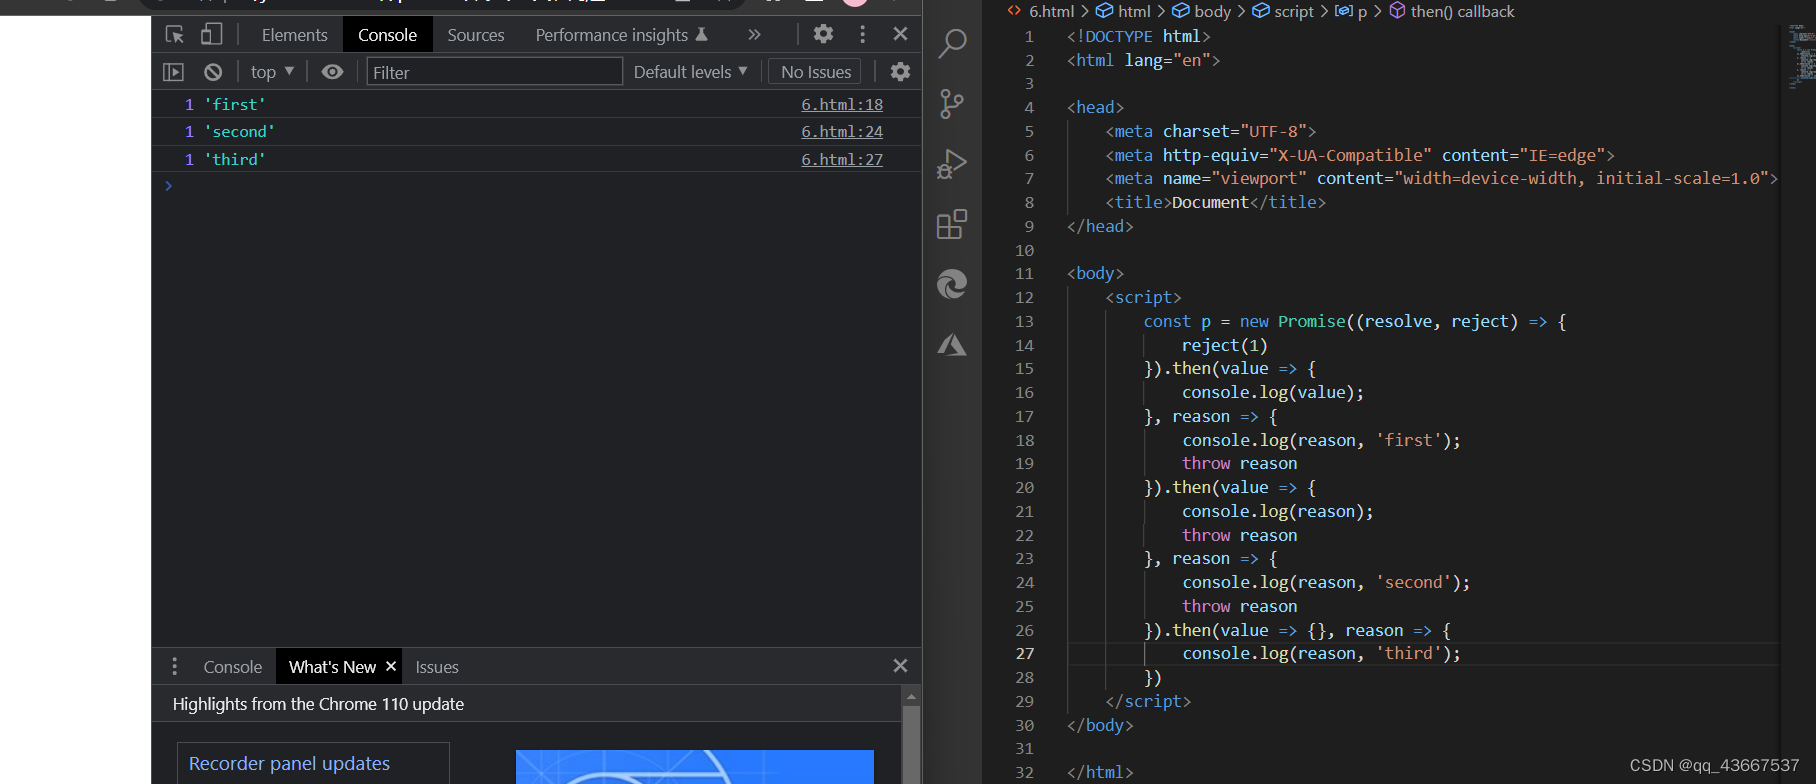Screen dimensions: 1816x784
Task: Toggle the live expression eye icon
Action: (x=332, y=72)
